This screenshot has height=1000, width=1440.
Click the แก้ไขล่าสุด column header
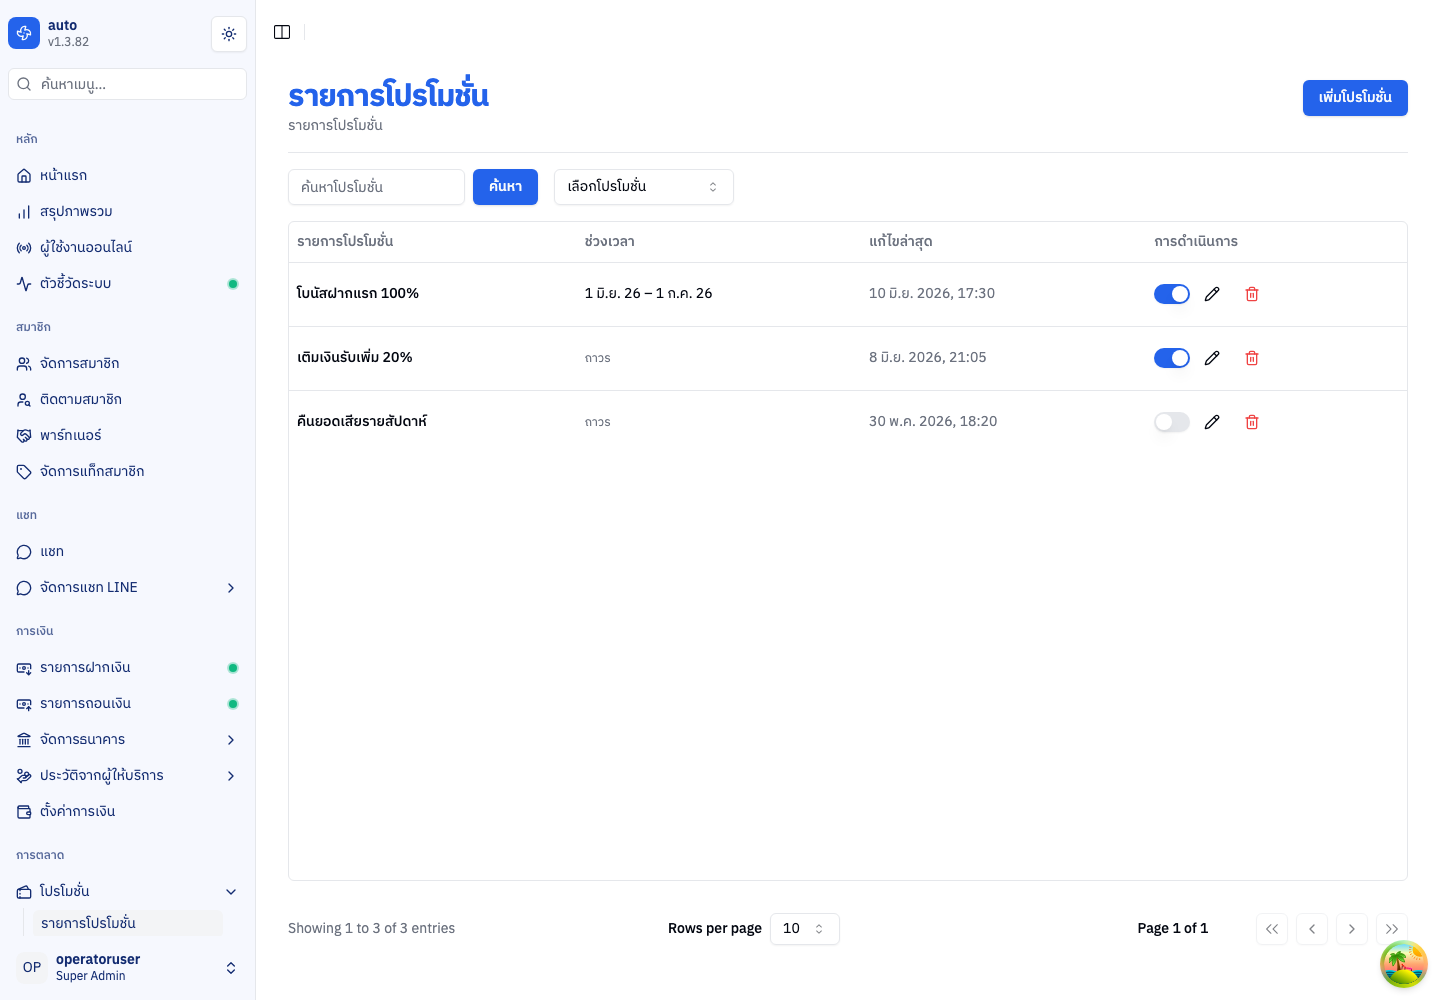[x=901, y=242]
